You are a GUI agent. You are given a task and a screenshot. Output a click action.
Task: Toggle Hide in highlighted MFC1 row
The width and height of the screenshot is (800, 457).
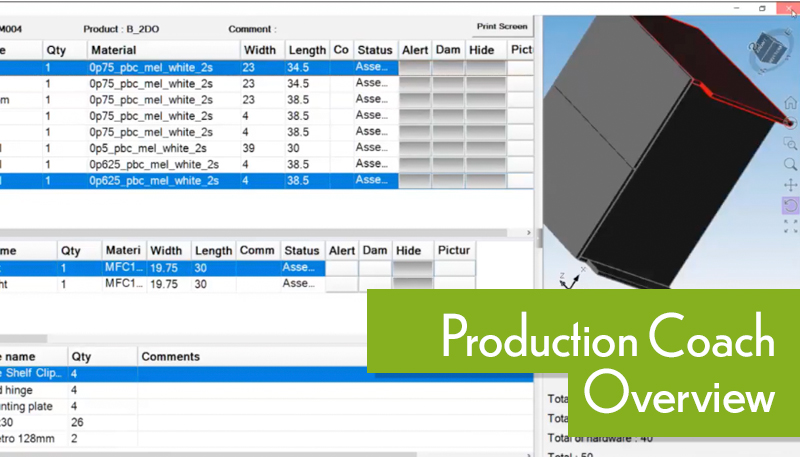point(413,268)
